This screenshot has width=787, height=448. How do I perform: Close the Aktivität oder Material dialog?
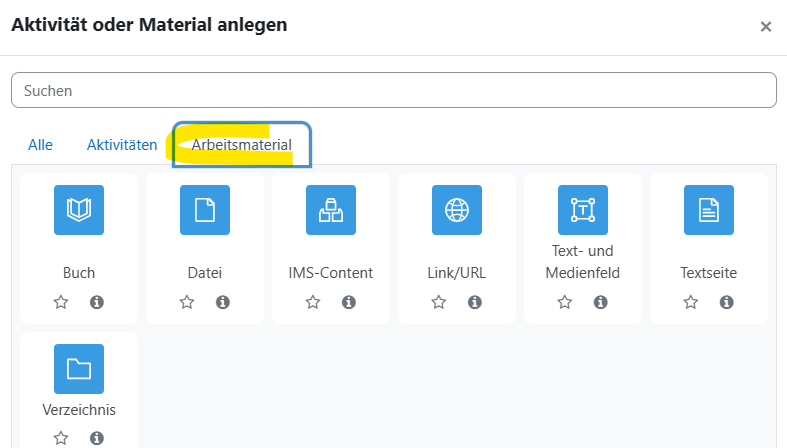pyautogui.click(x=765, y=26)
